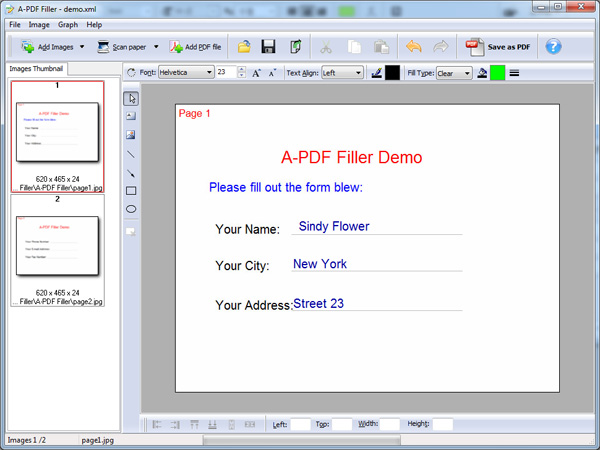Open the Text Align dropdown
The width and height of the screenshot is (600, 450).
click(x=342, y=73)
